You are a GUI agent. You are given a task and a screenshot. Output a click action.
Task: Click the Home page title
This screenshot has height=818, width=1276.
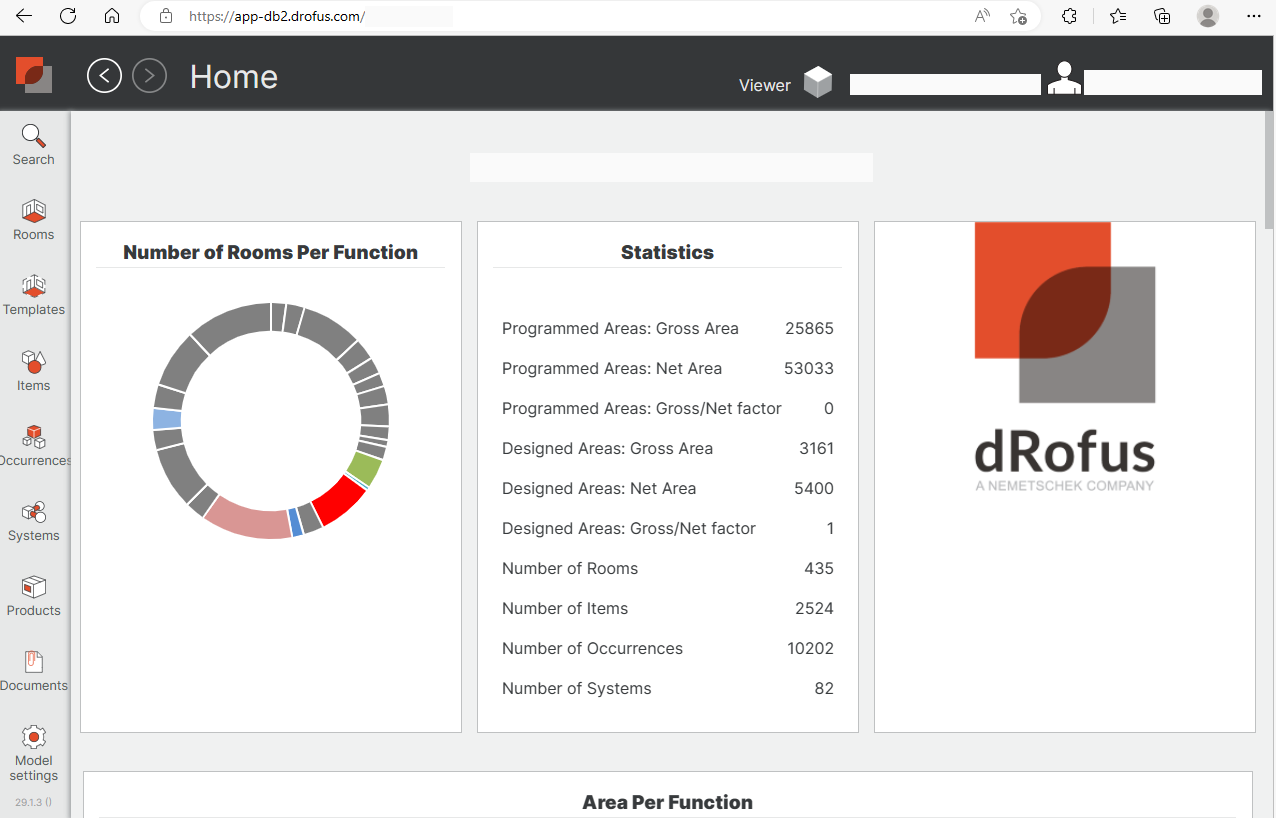pos(233,76)
